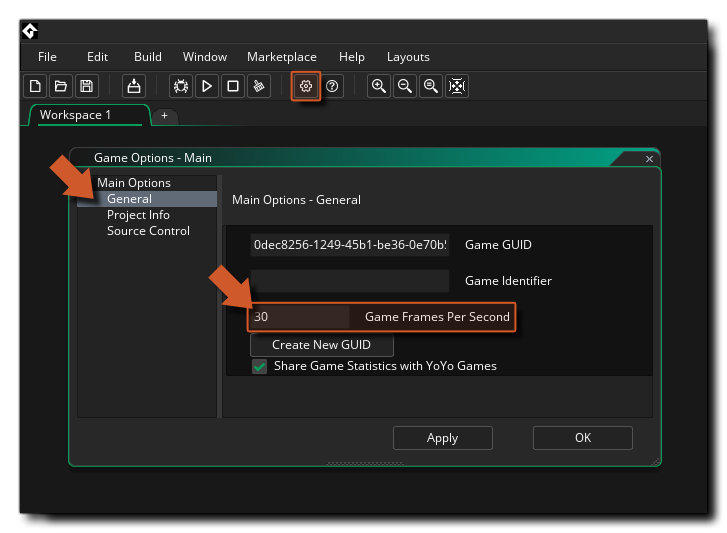Select the Main Options tree heading
This screenshot has width=727, height=533.
[134, 183]
